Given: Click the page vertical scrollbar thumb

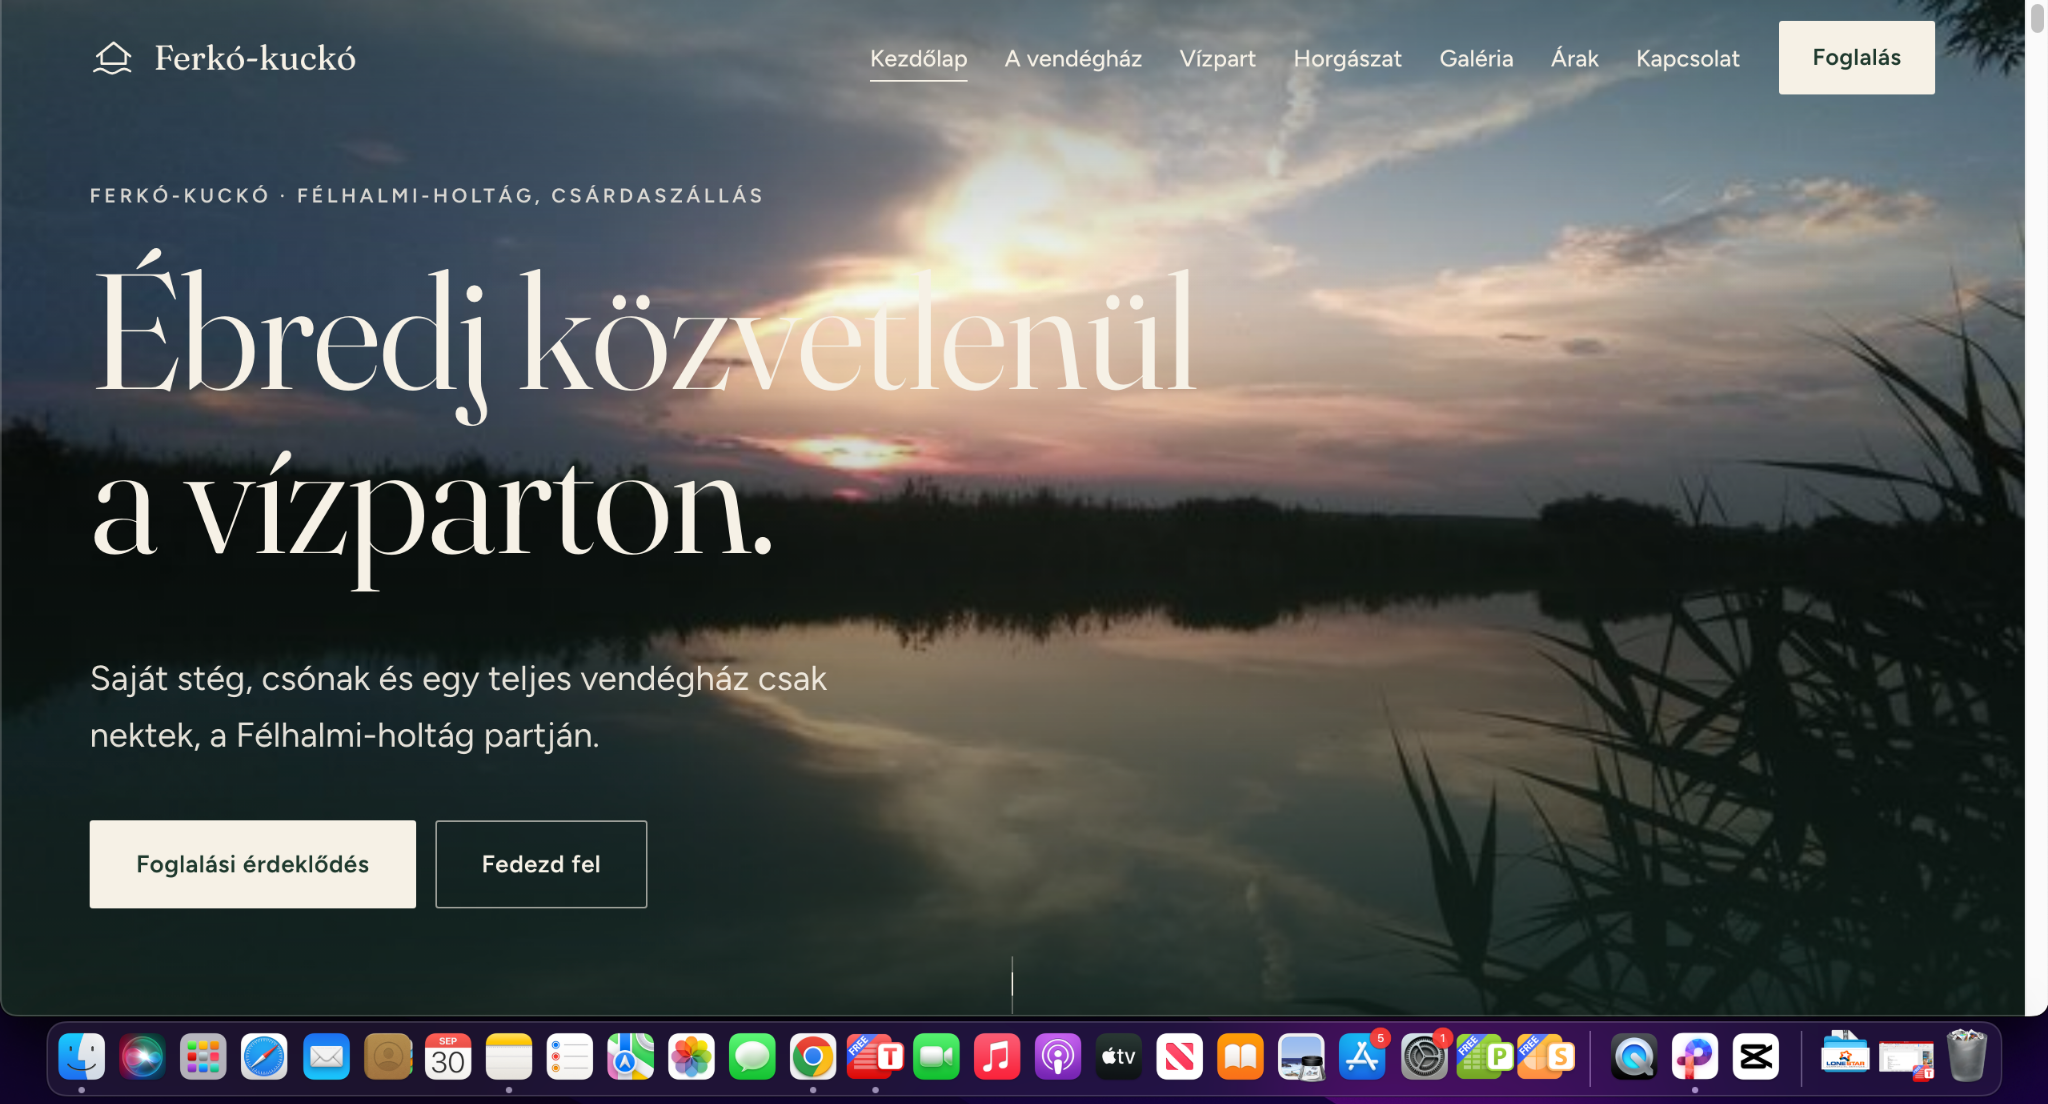Looking at the screenshot, I should coord(2037,18).
